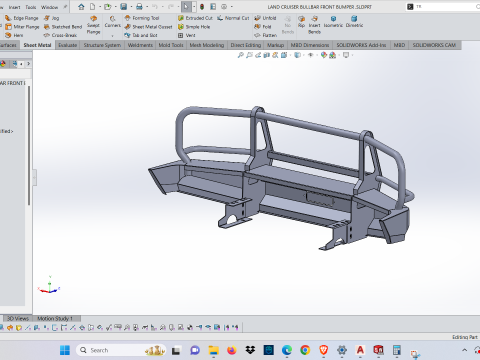Click the Select cursor tool
Screen dimensions: 480x360
click(186, 7)
